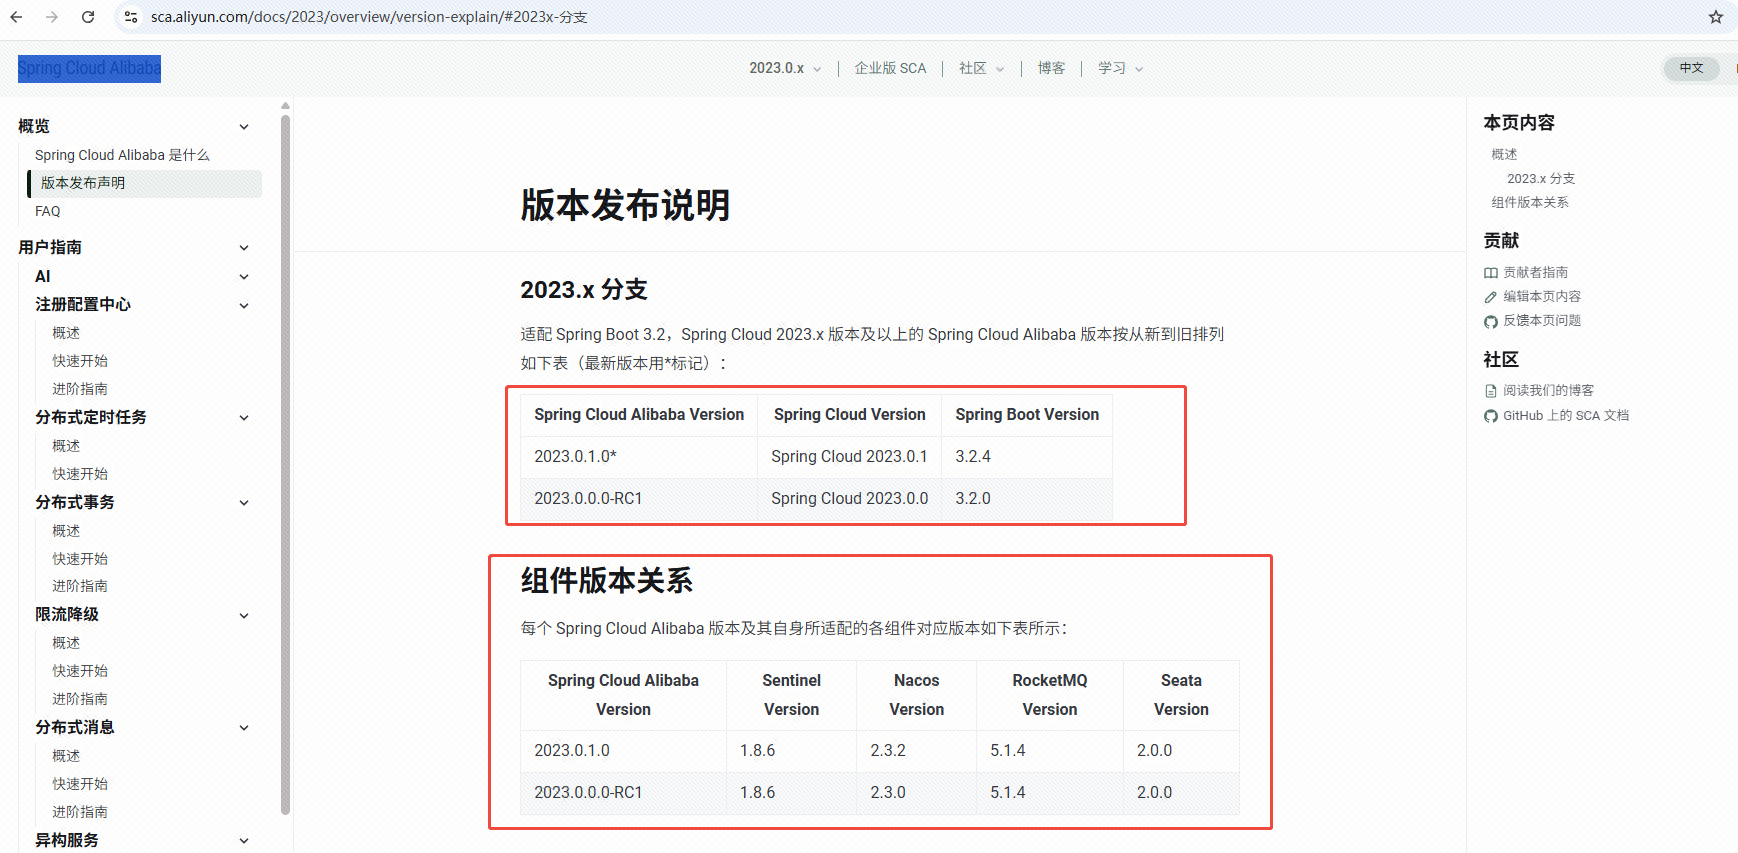Open 快速开始 under 限流降级
The height and width of the screenshot is (853, 1738).
pos(80,671)
